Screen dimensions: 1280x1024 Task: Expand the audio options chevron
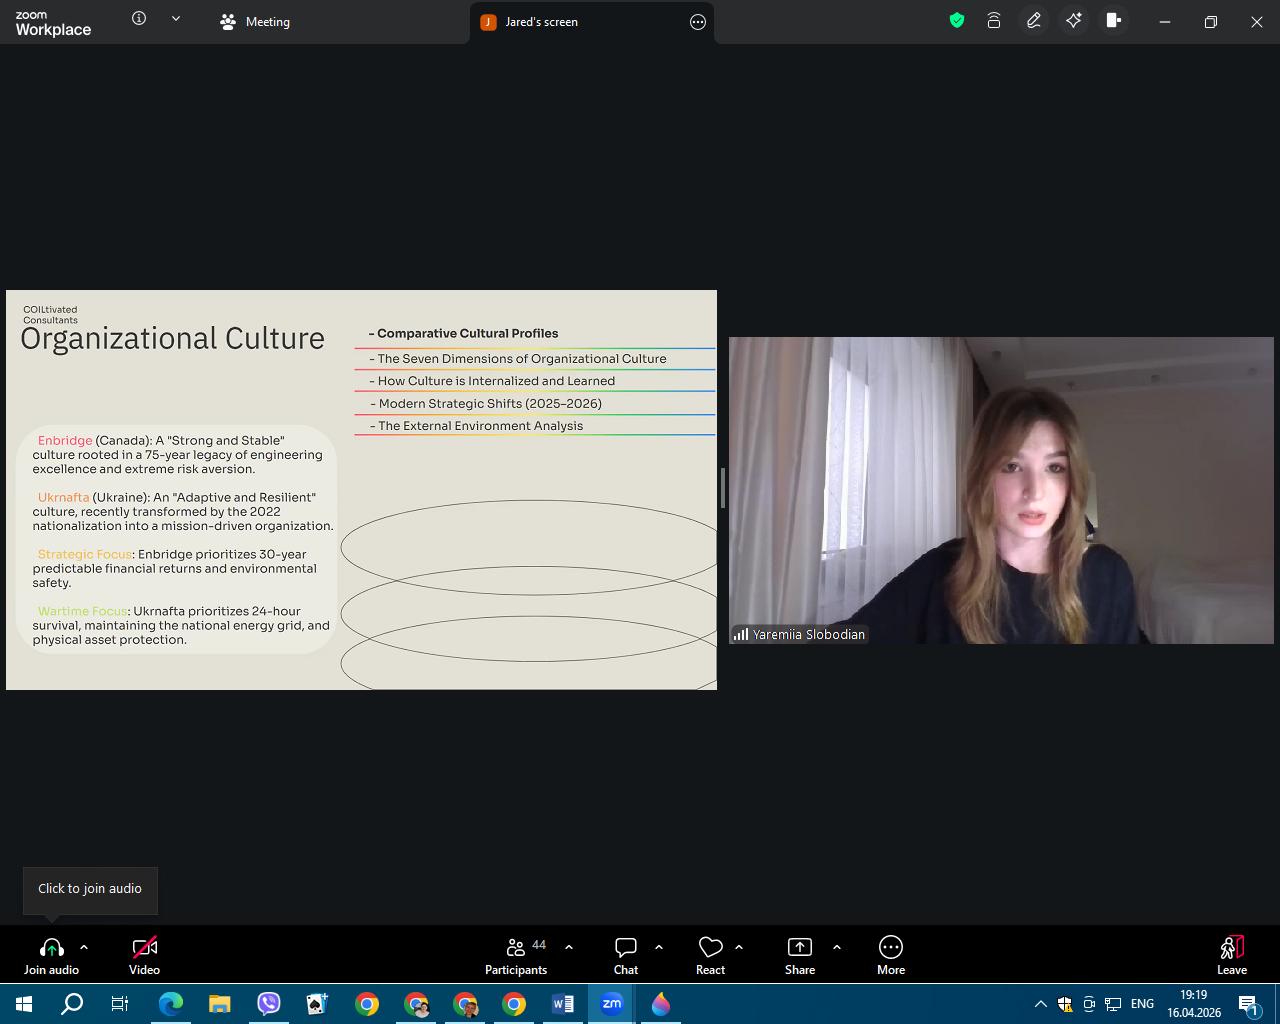pyautogui.click(x=84, y=947)
